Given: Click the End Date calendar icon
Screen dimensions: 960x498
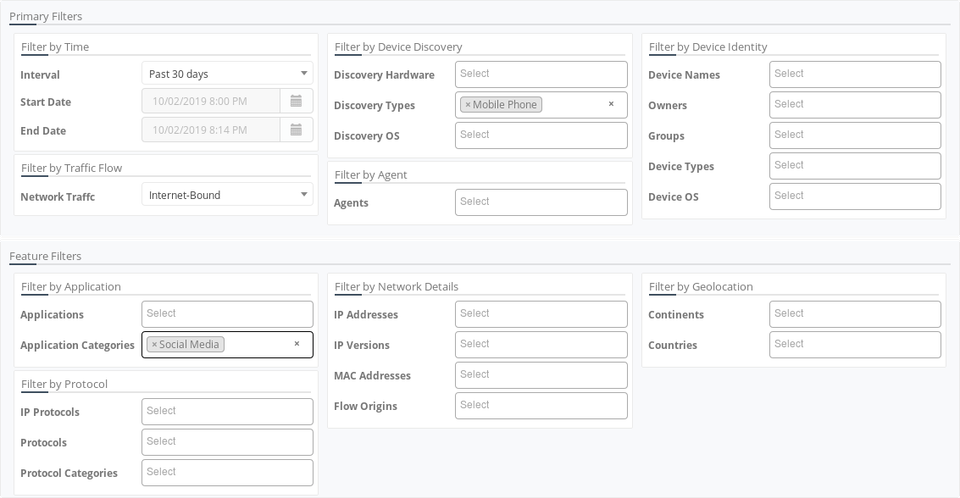Looking at the screenshot, I should click(296, 130).
